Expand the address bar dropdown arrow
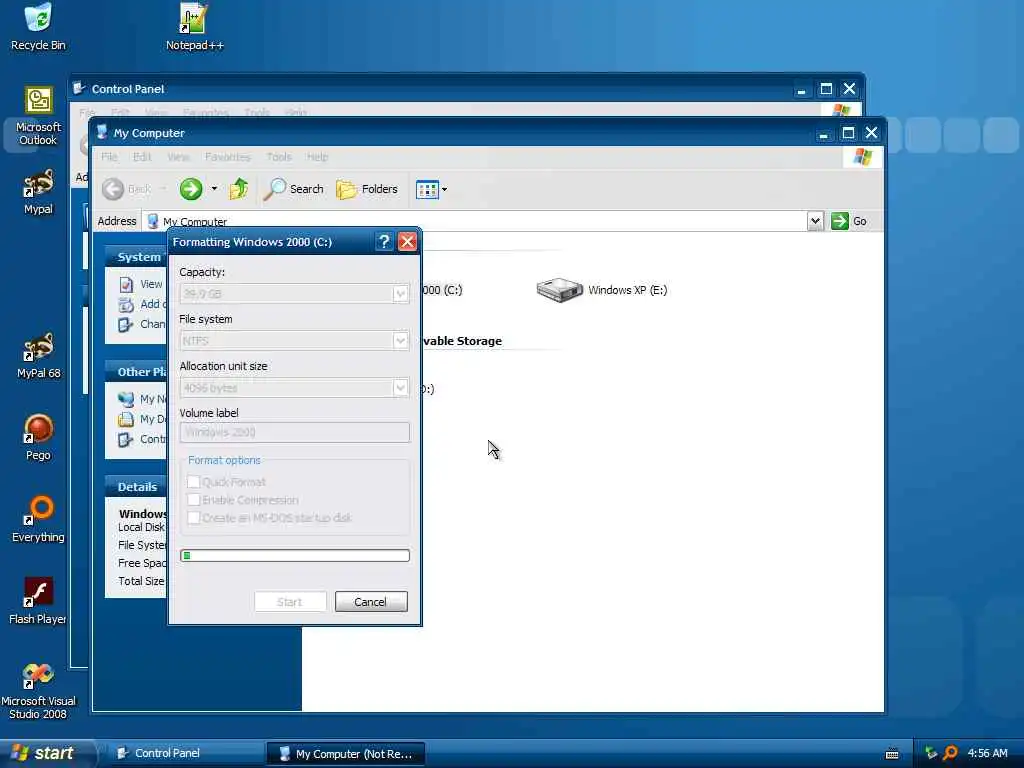The image size is (1024, 768). 815,221
